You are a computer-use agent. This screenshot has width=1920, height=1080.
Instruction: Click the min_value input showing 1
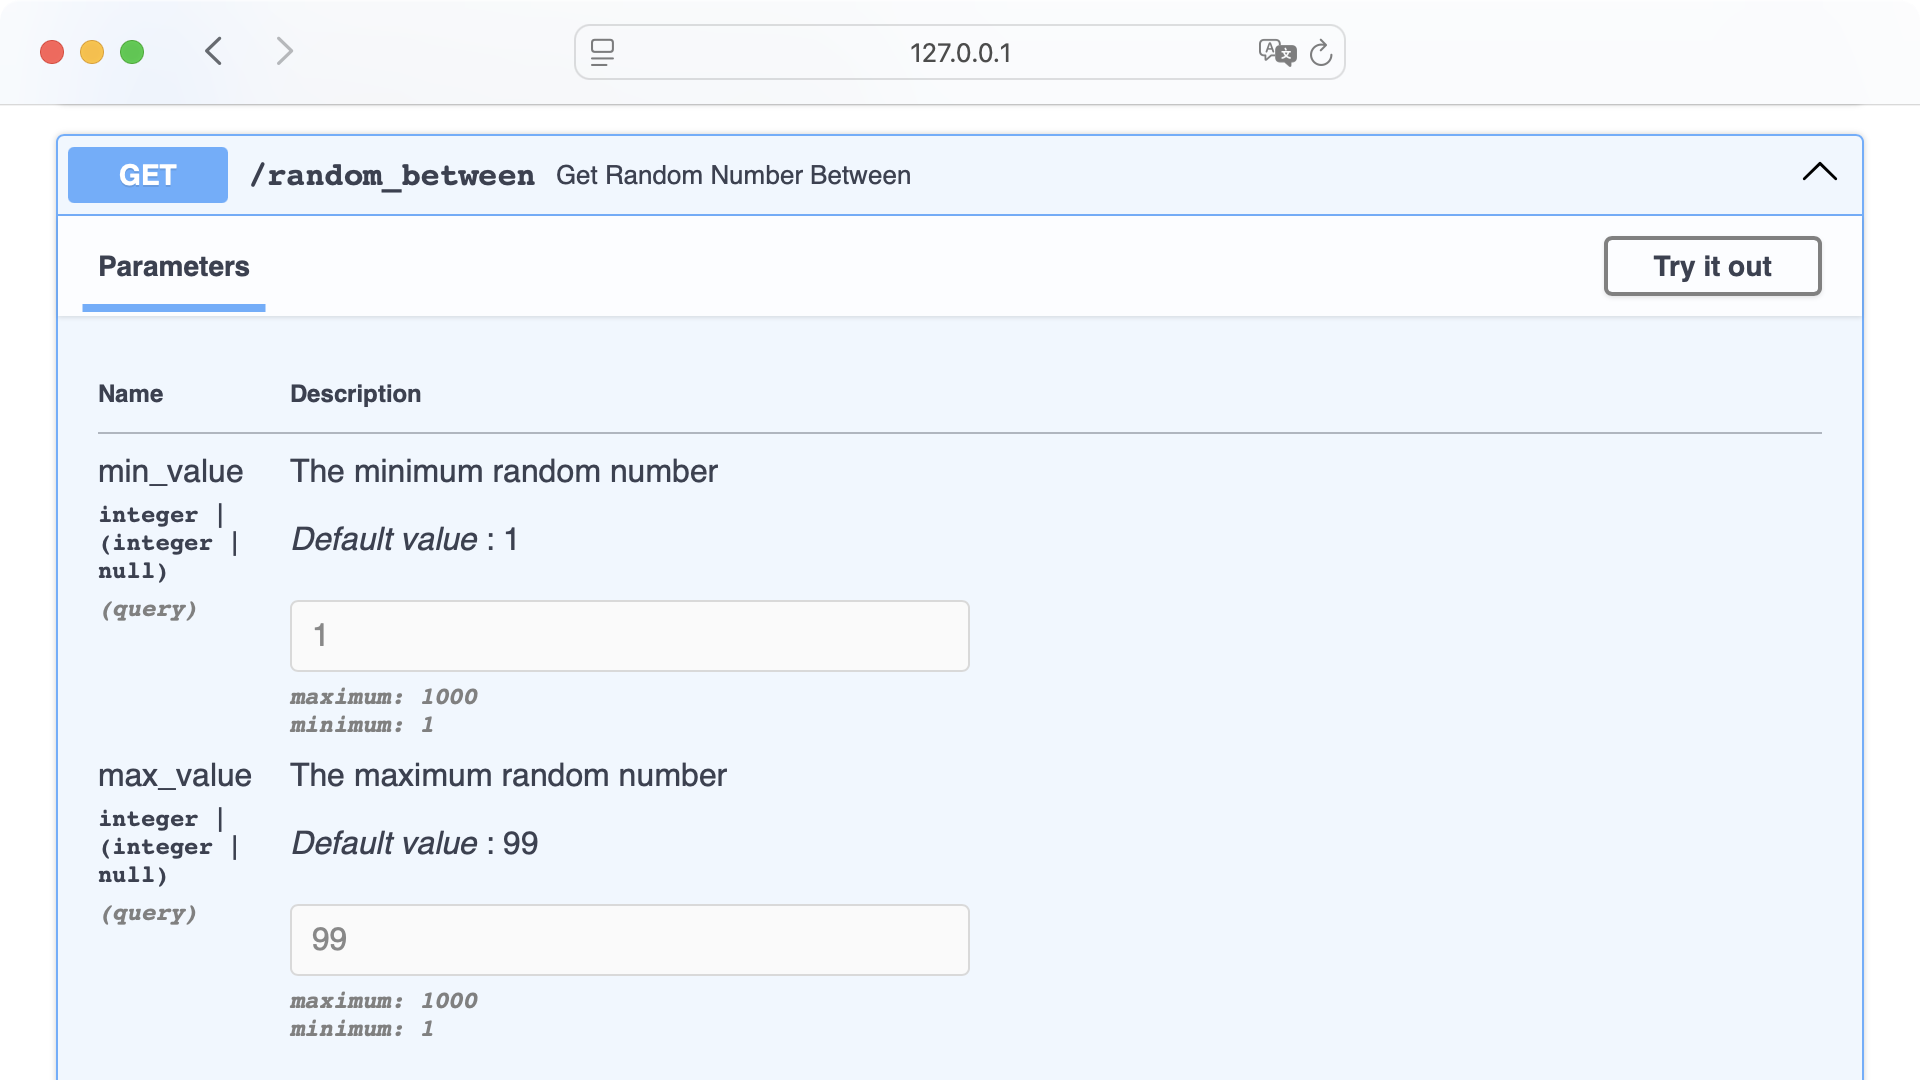click(629, 635)
